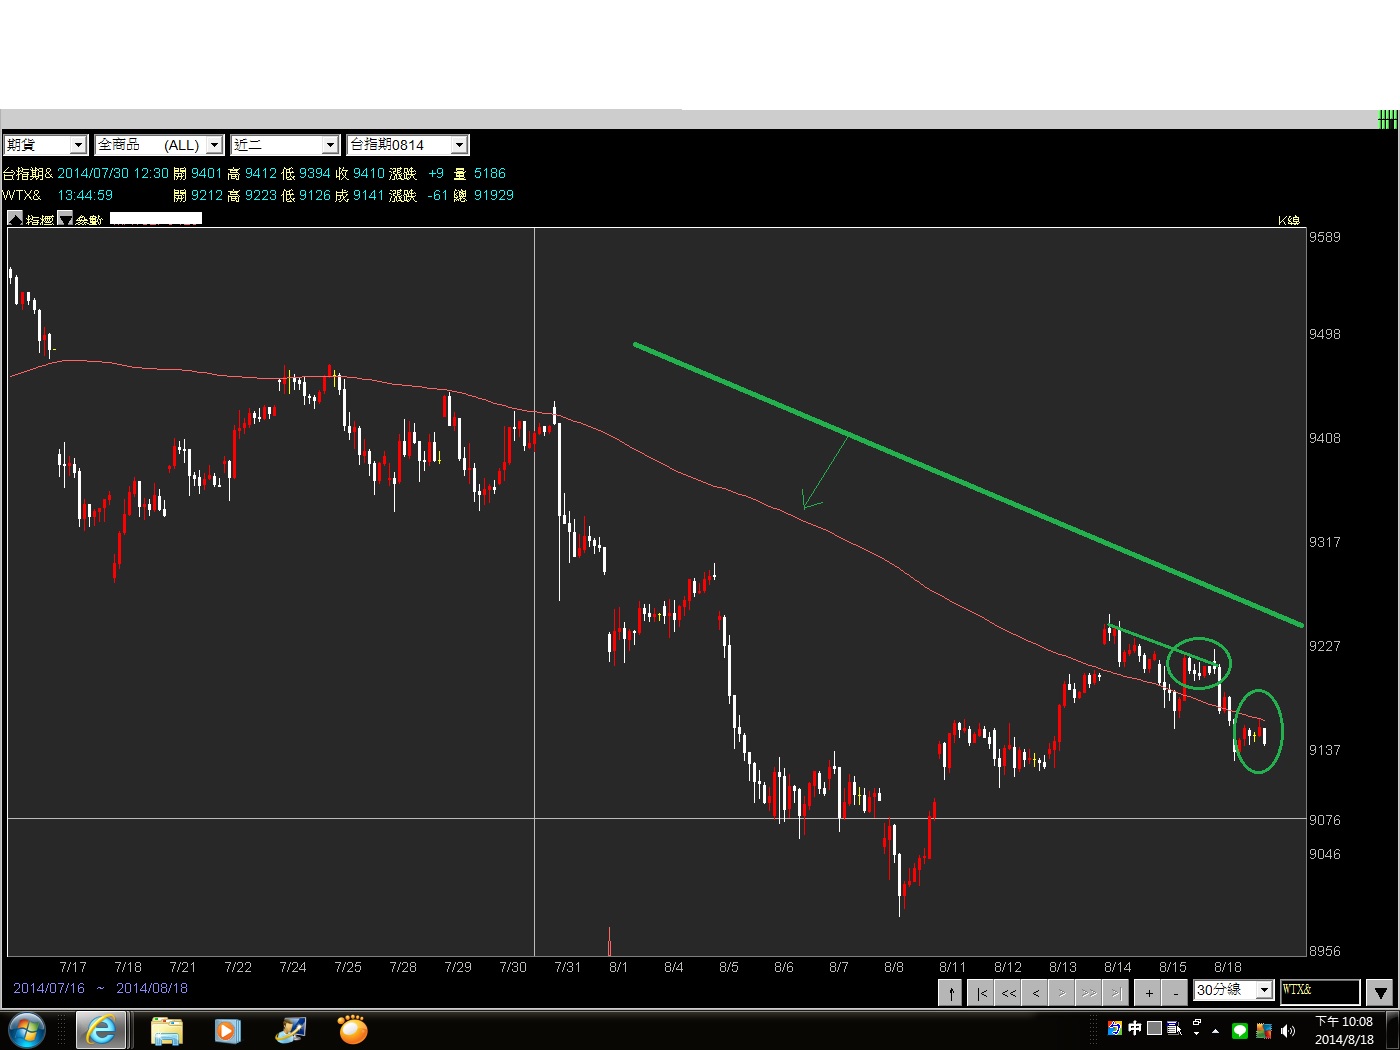Click the up-triangle icon beside 指標
Image resolution: width=1400 pixels, height=1050 pixels.
[15, 218]
